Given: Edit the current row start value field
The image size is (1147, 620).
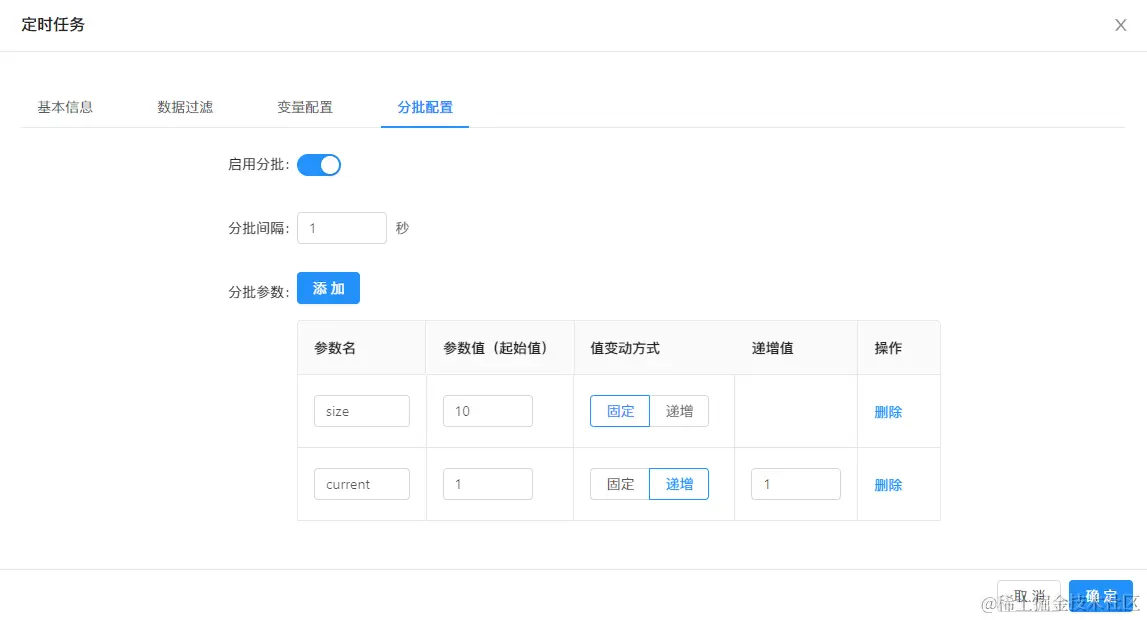Looking at the screenshot, I should [x=488, y=484].
